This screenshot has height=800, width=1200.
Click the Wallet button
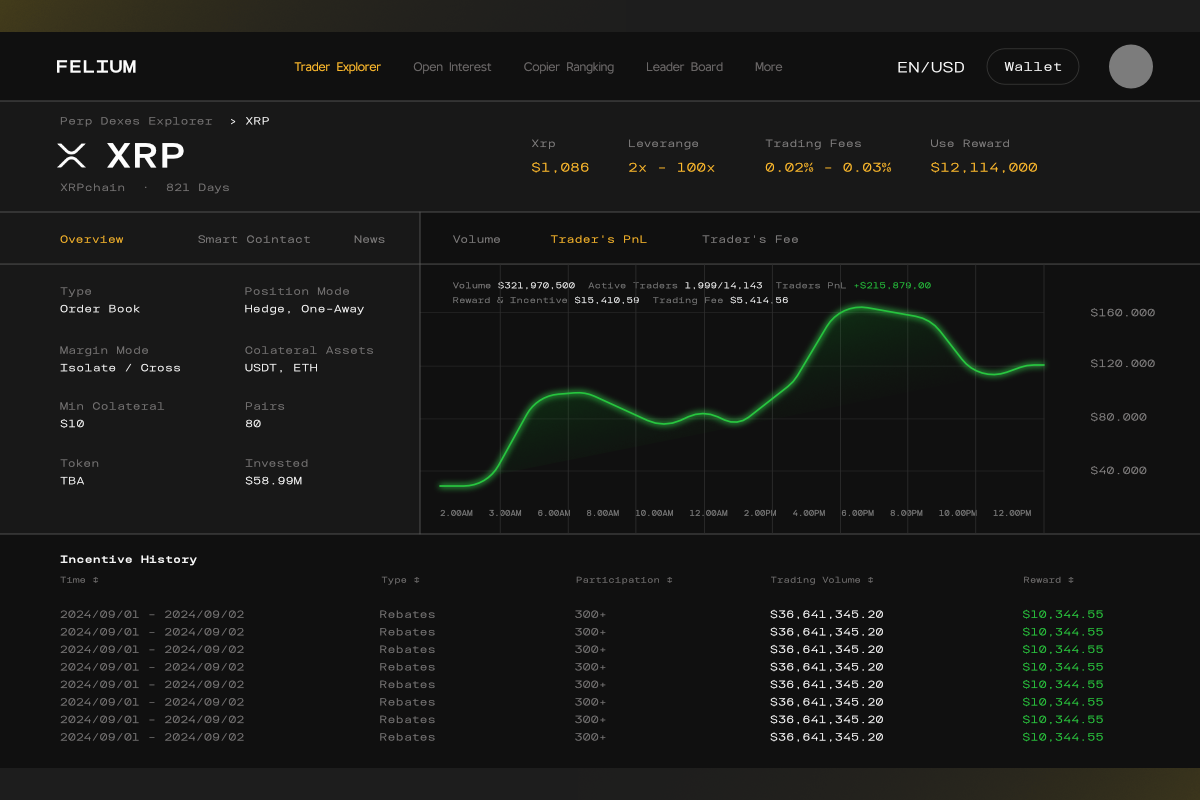point(1032,67)
